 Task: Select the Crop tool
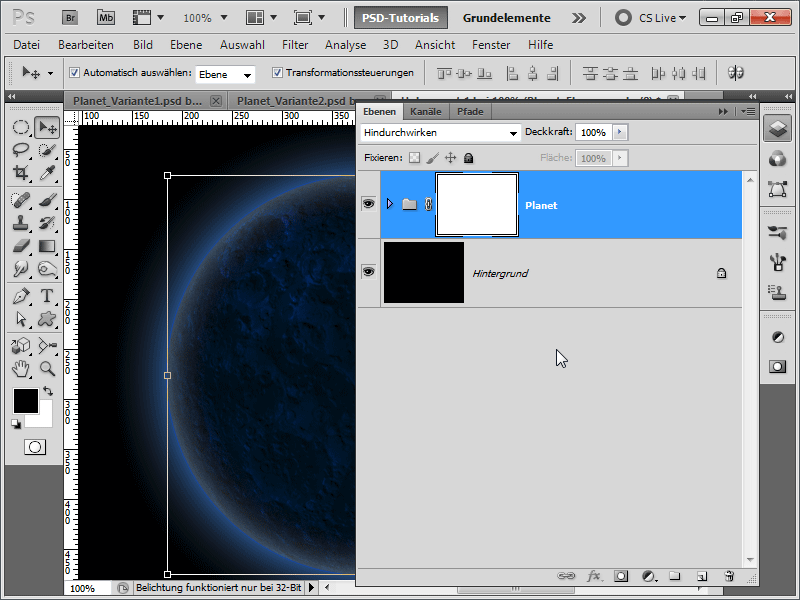click(x=20, y=172)
